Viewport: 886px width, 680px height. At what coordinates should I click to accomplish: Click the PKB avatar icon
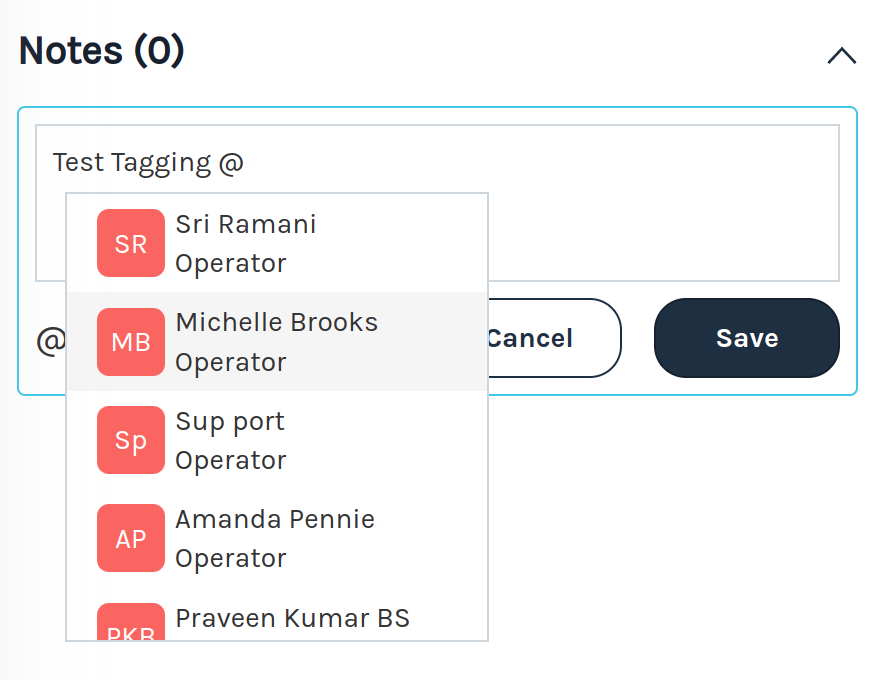tap(131, 626)
